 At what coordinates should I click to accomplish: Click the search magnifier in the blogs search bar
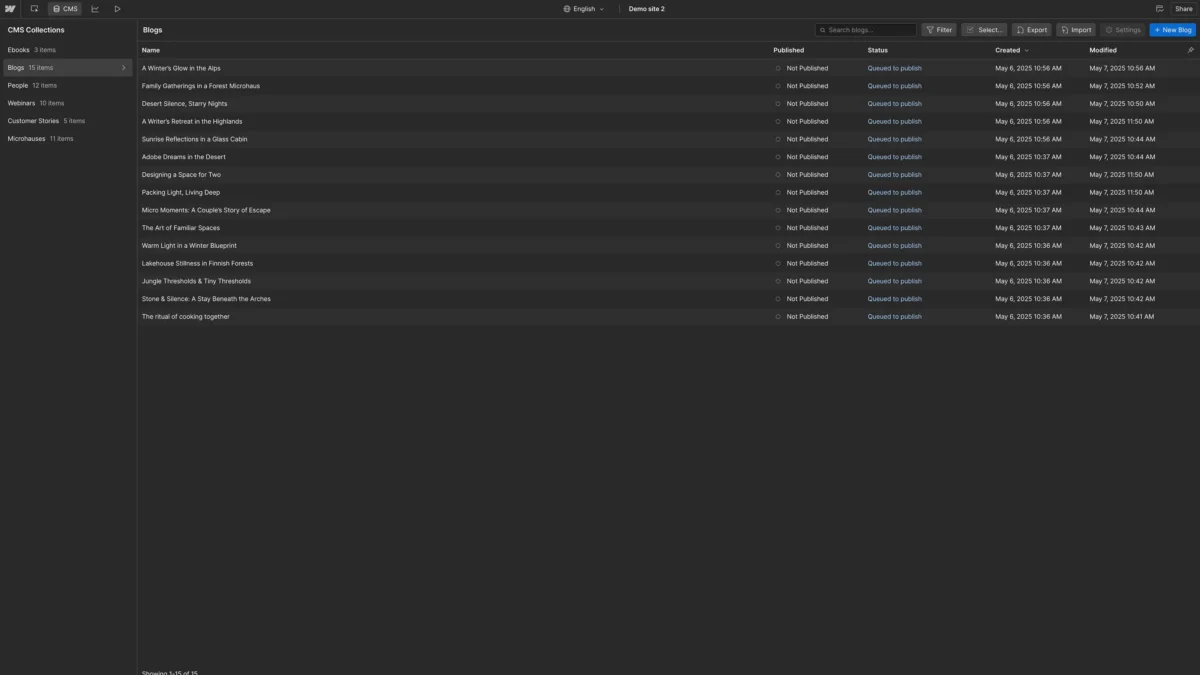823,29
